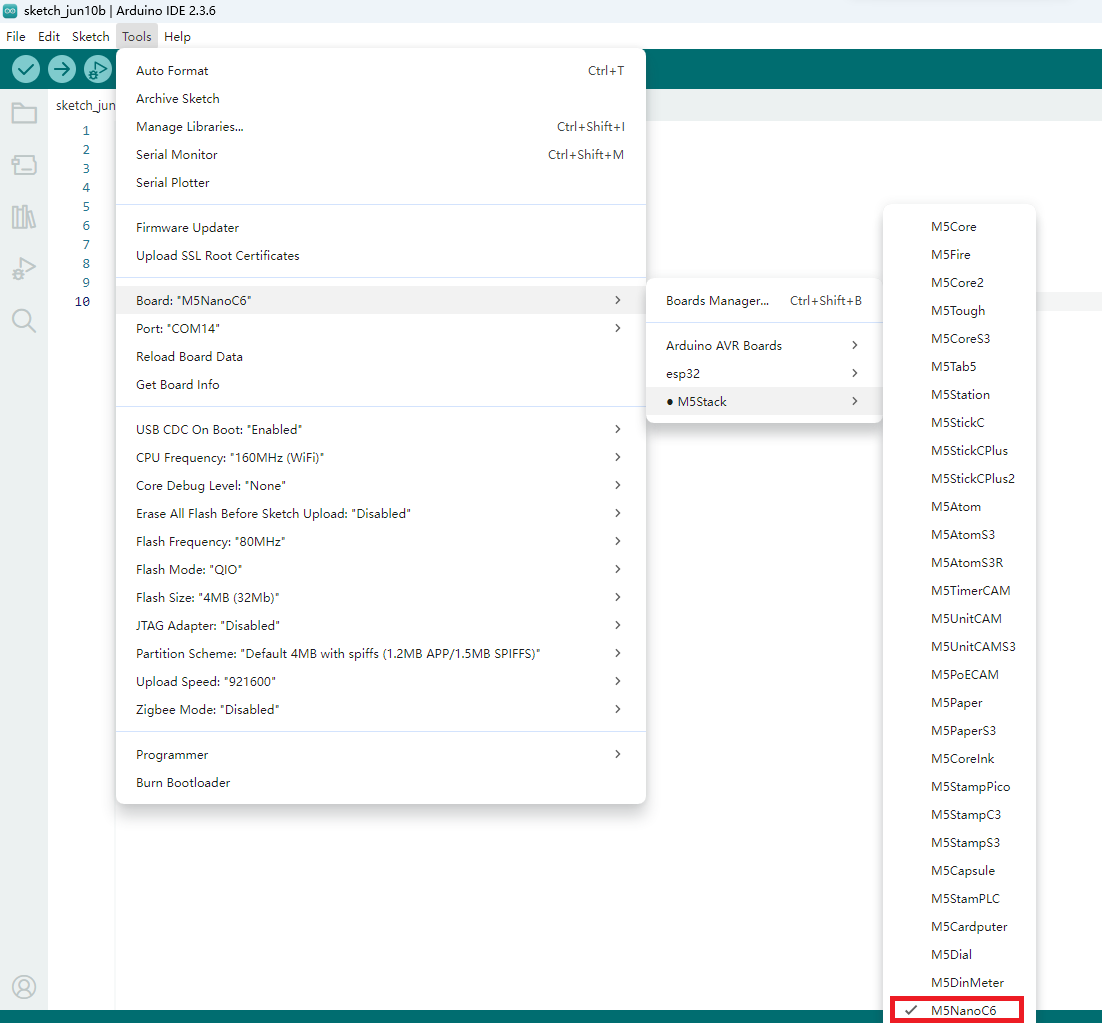Select the M5AtomS3 board
This screenshot has height=1023, width=1102.
point(959,535)
